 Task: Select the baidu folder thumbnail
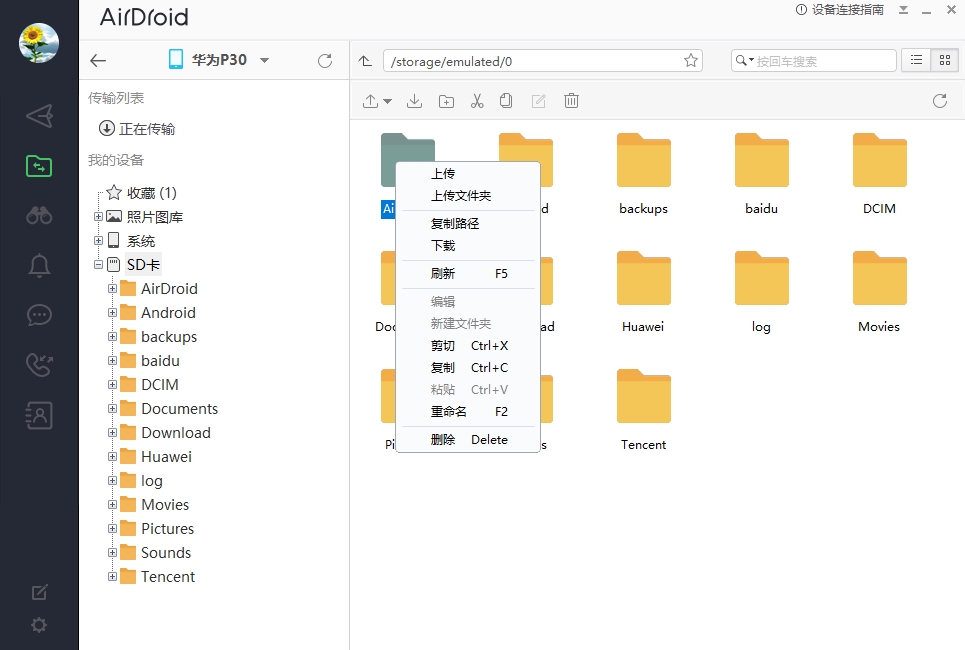(762, 160)
